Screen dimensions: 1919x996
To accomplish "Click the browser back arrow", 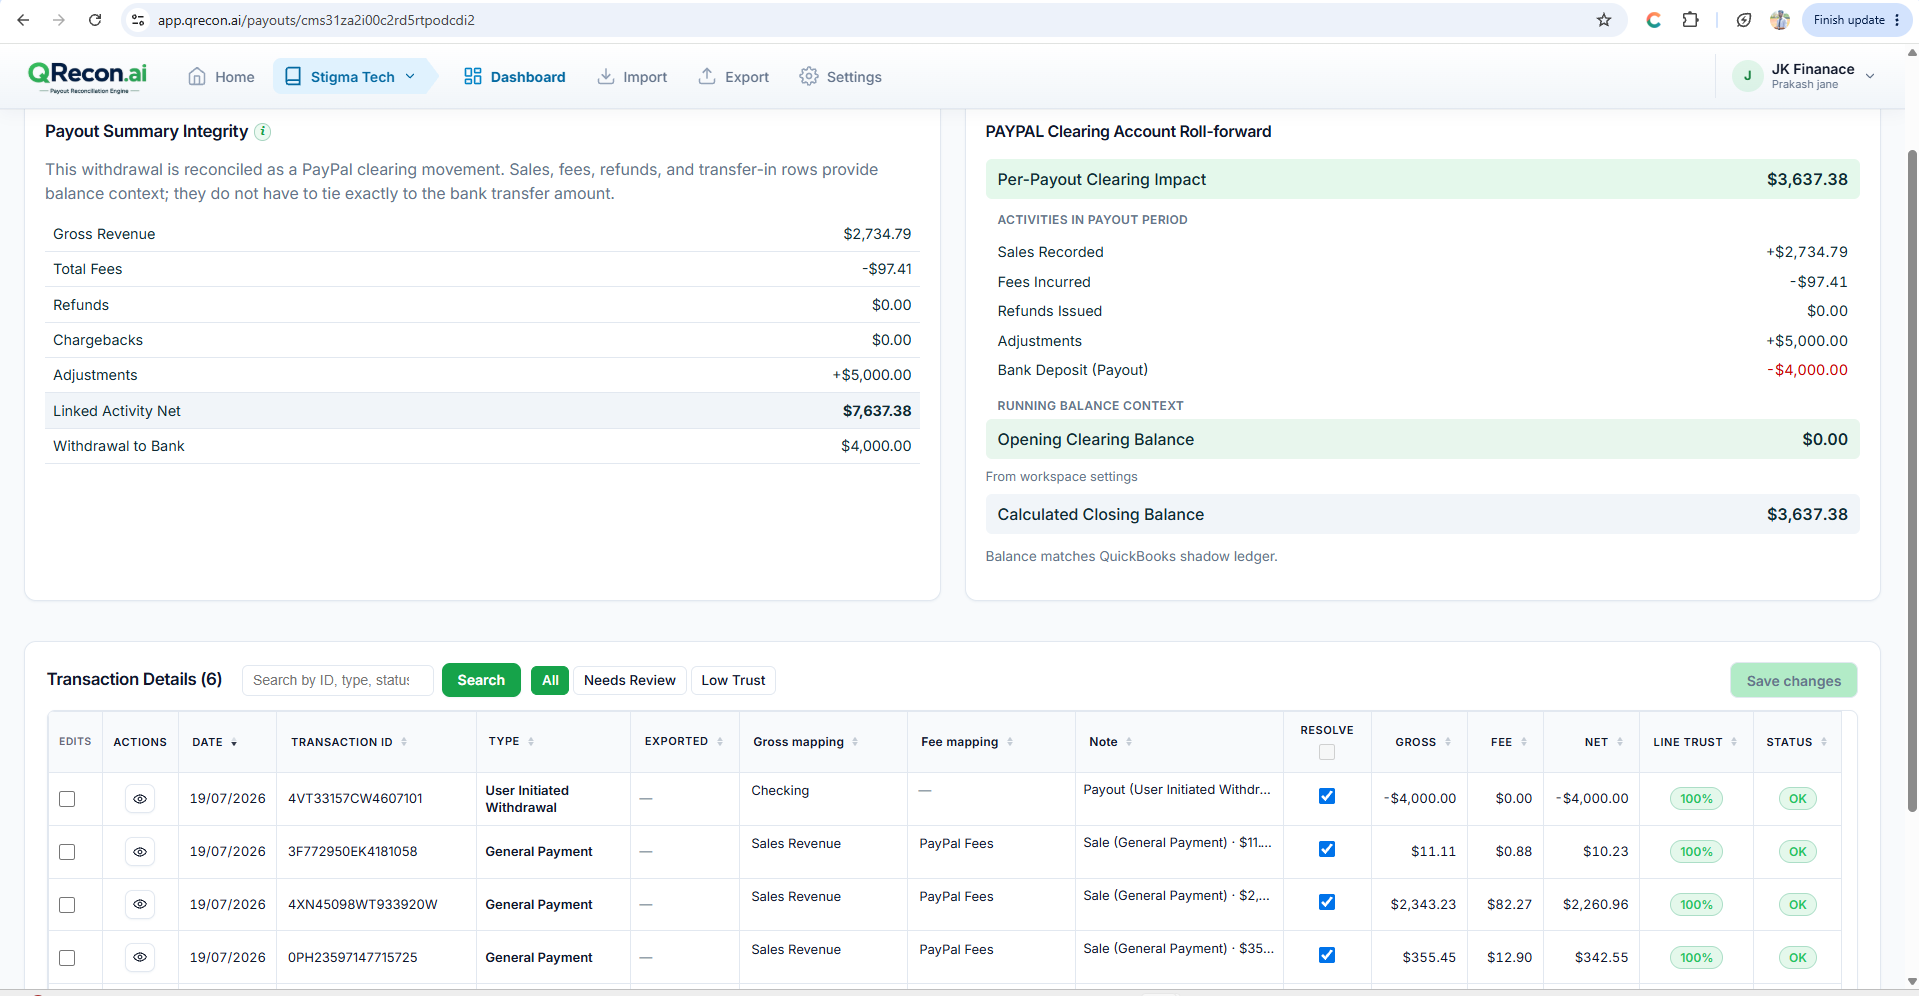I will 23,20.
